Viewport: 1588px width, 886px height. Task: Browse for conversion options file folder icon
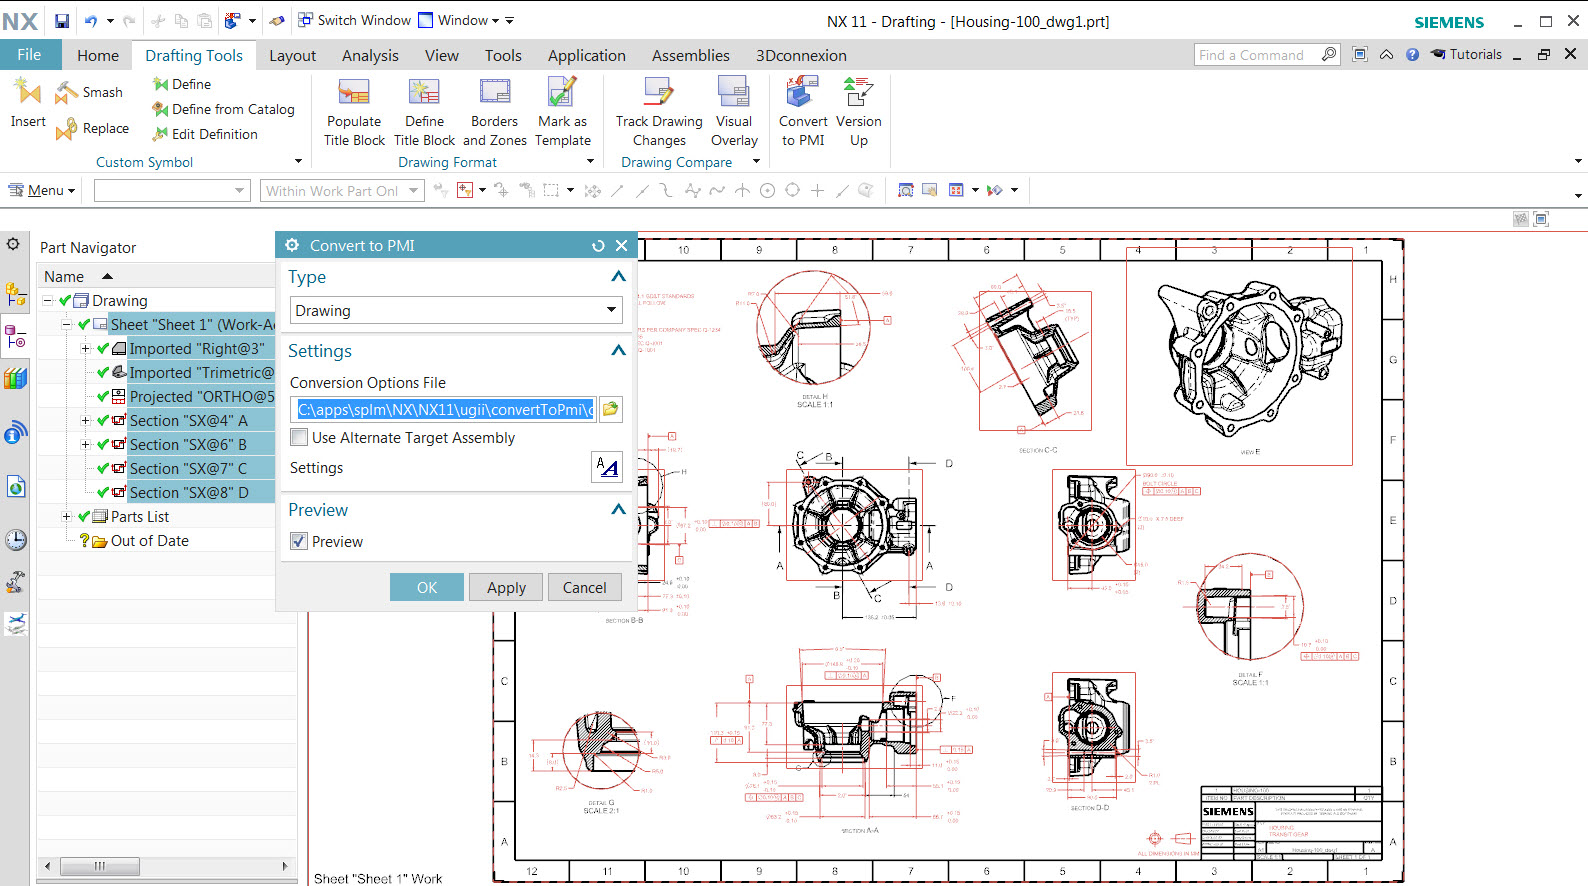(x=610, y=409)
